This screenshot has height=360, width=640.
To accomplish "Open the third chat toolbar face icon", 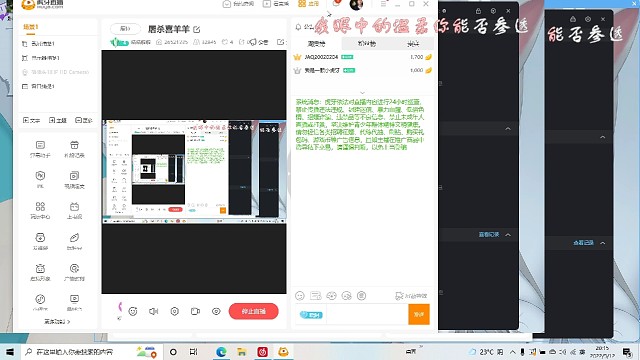I will [331, 296].
